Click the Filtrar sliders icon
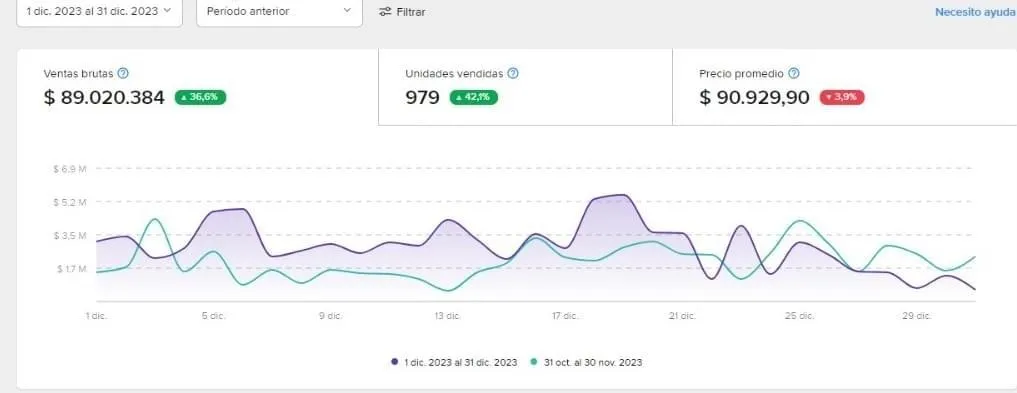The image size is (1017, 393). (385, 12)
